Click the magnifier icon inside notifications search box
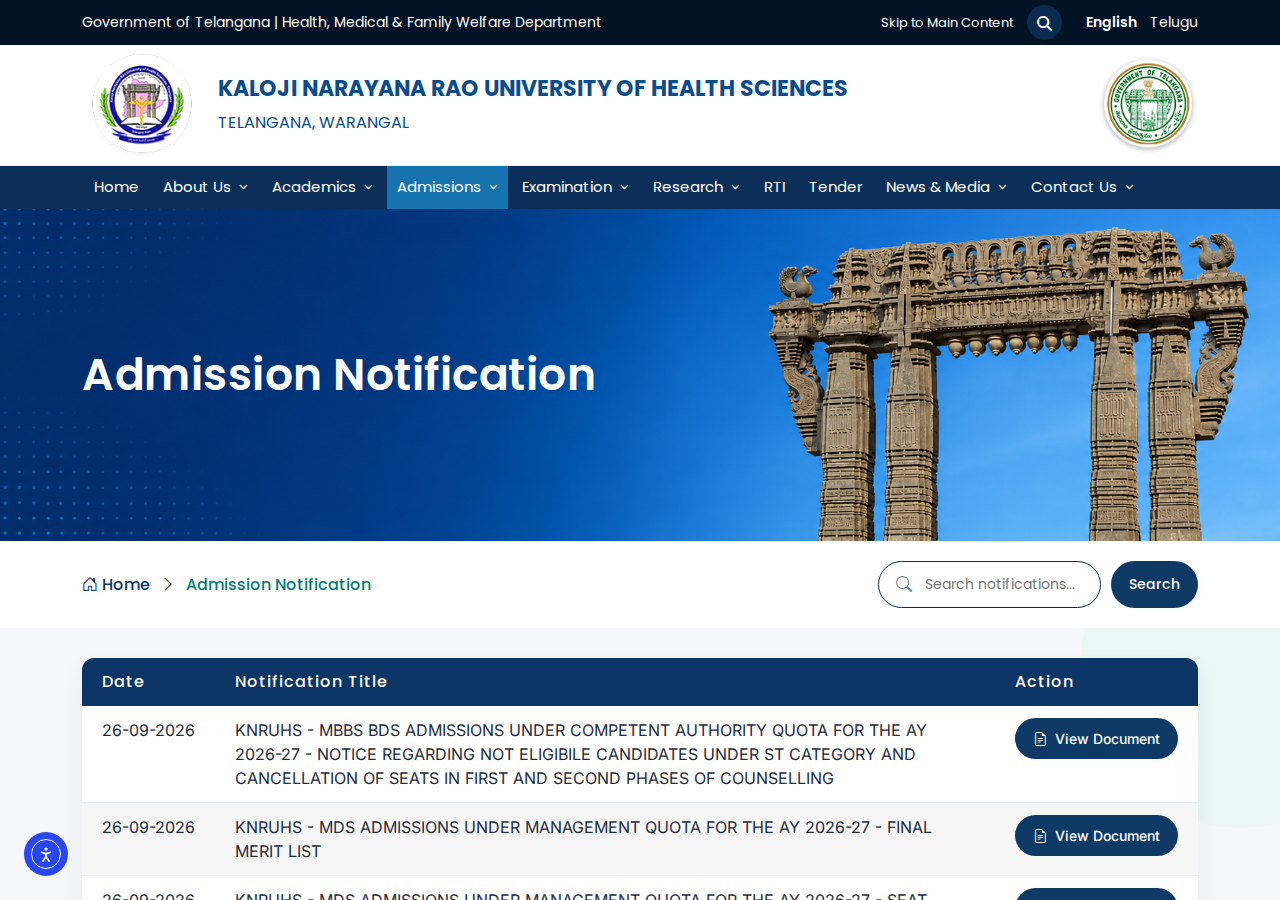This screenshot has width=1280, height=900. point(904,584)
